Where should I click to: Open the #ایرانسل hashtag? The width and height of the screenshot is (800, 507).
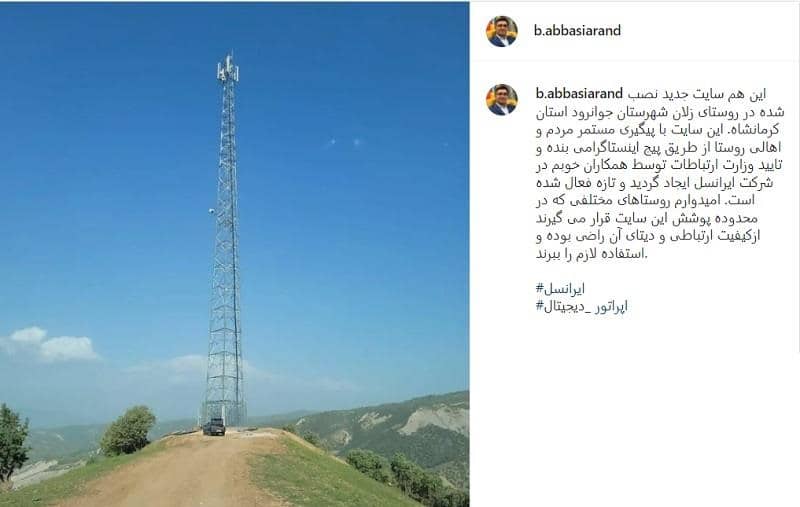(560, 289)
